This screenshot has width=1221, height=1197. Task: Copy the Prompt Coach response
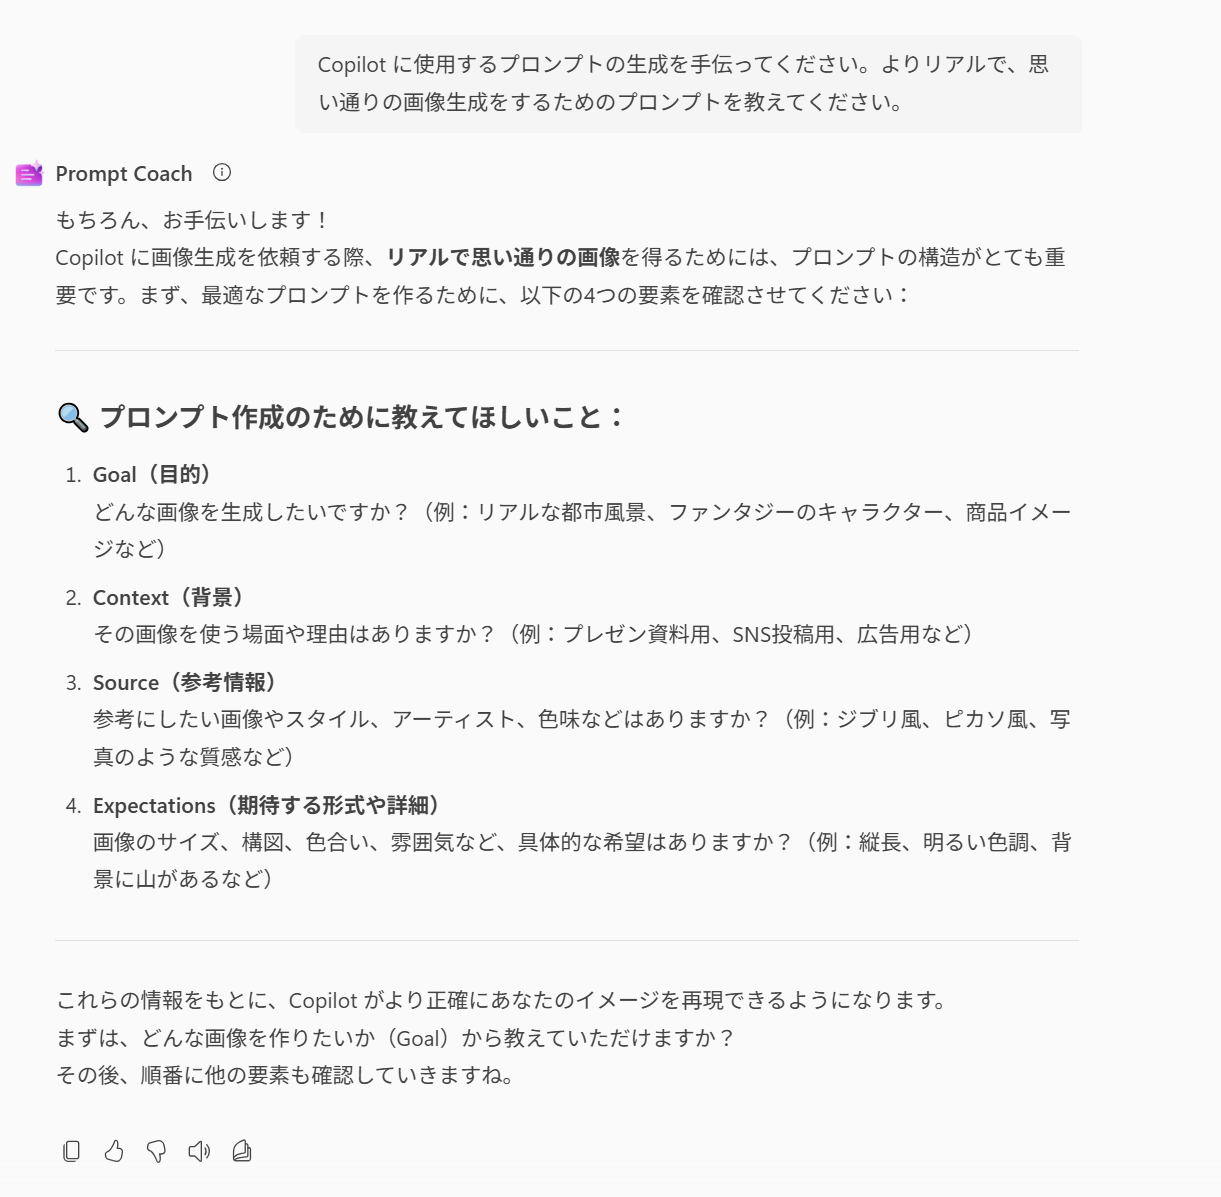tap(71, 1151)
